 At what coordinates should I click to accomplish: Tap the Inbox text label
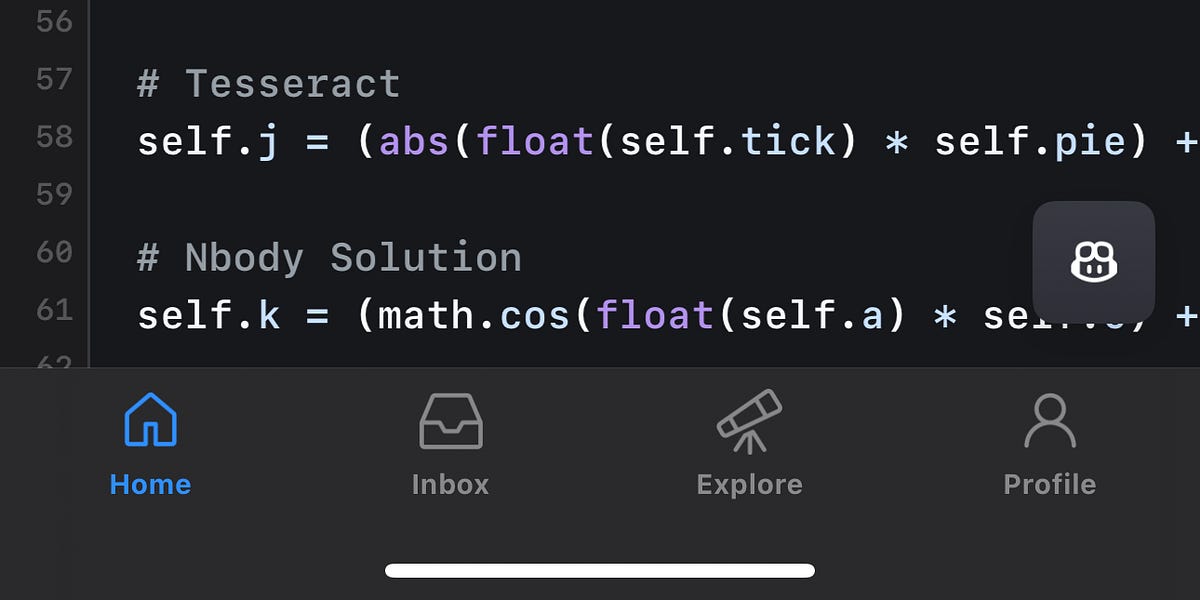click(450, 484)
